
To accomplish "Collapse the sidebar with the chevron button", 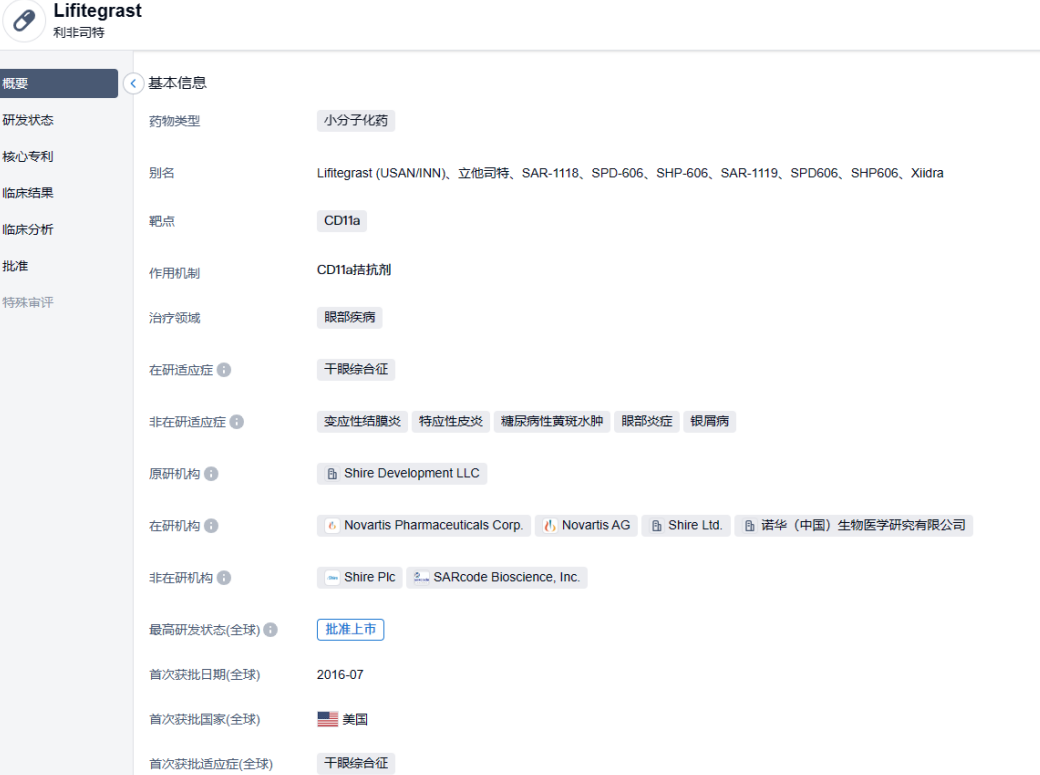I will 133,84.
